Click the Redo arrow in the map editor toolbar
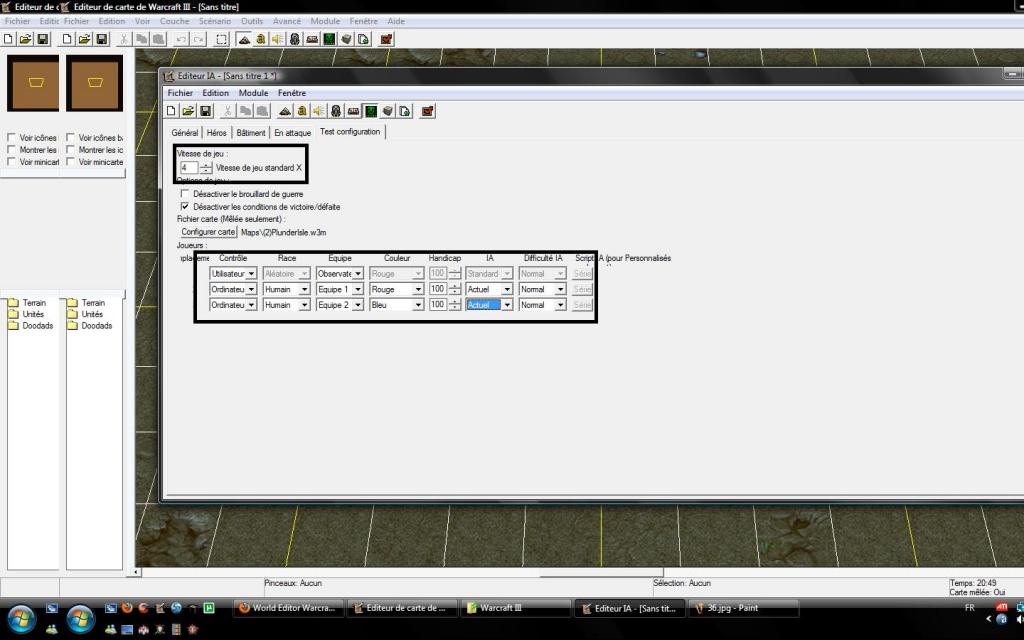 coord(198,39)
